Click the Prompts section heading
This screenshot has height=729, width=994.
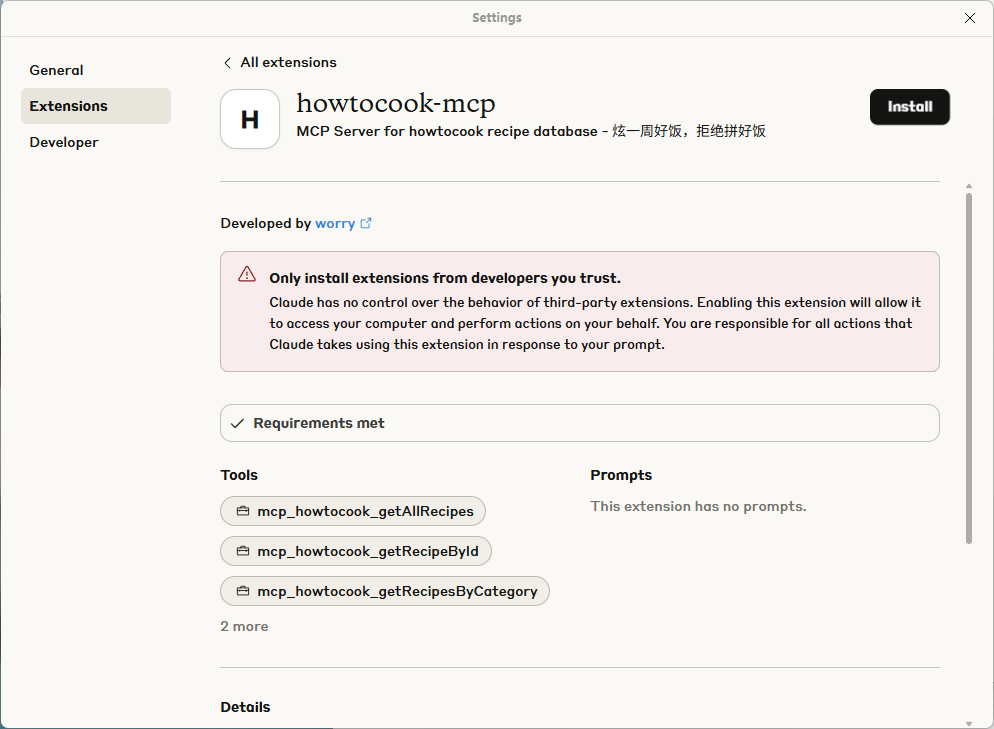621,475
